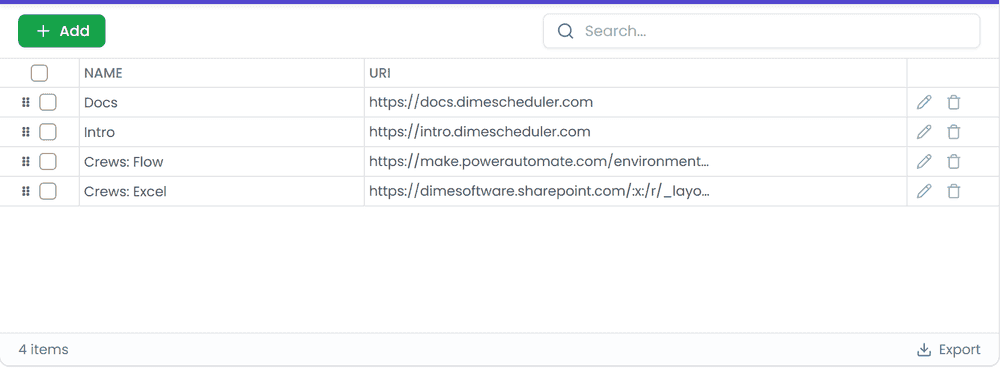The height and width of the screenshot is (368, 1000).
Task: Grab the drag handle of Docs row
Action: tap(26, 102)
